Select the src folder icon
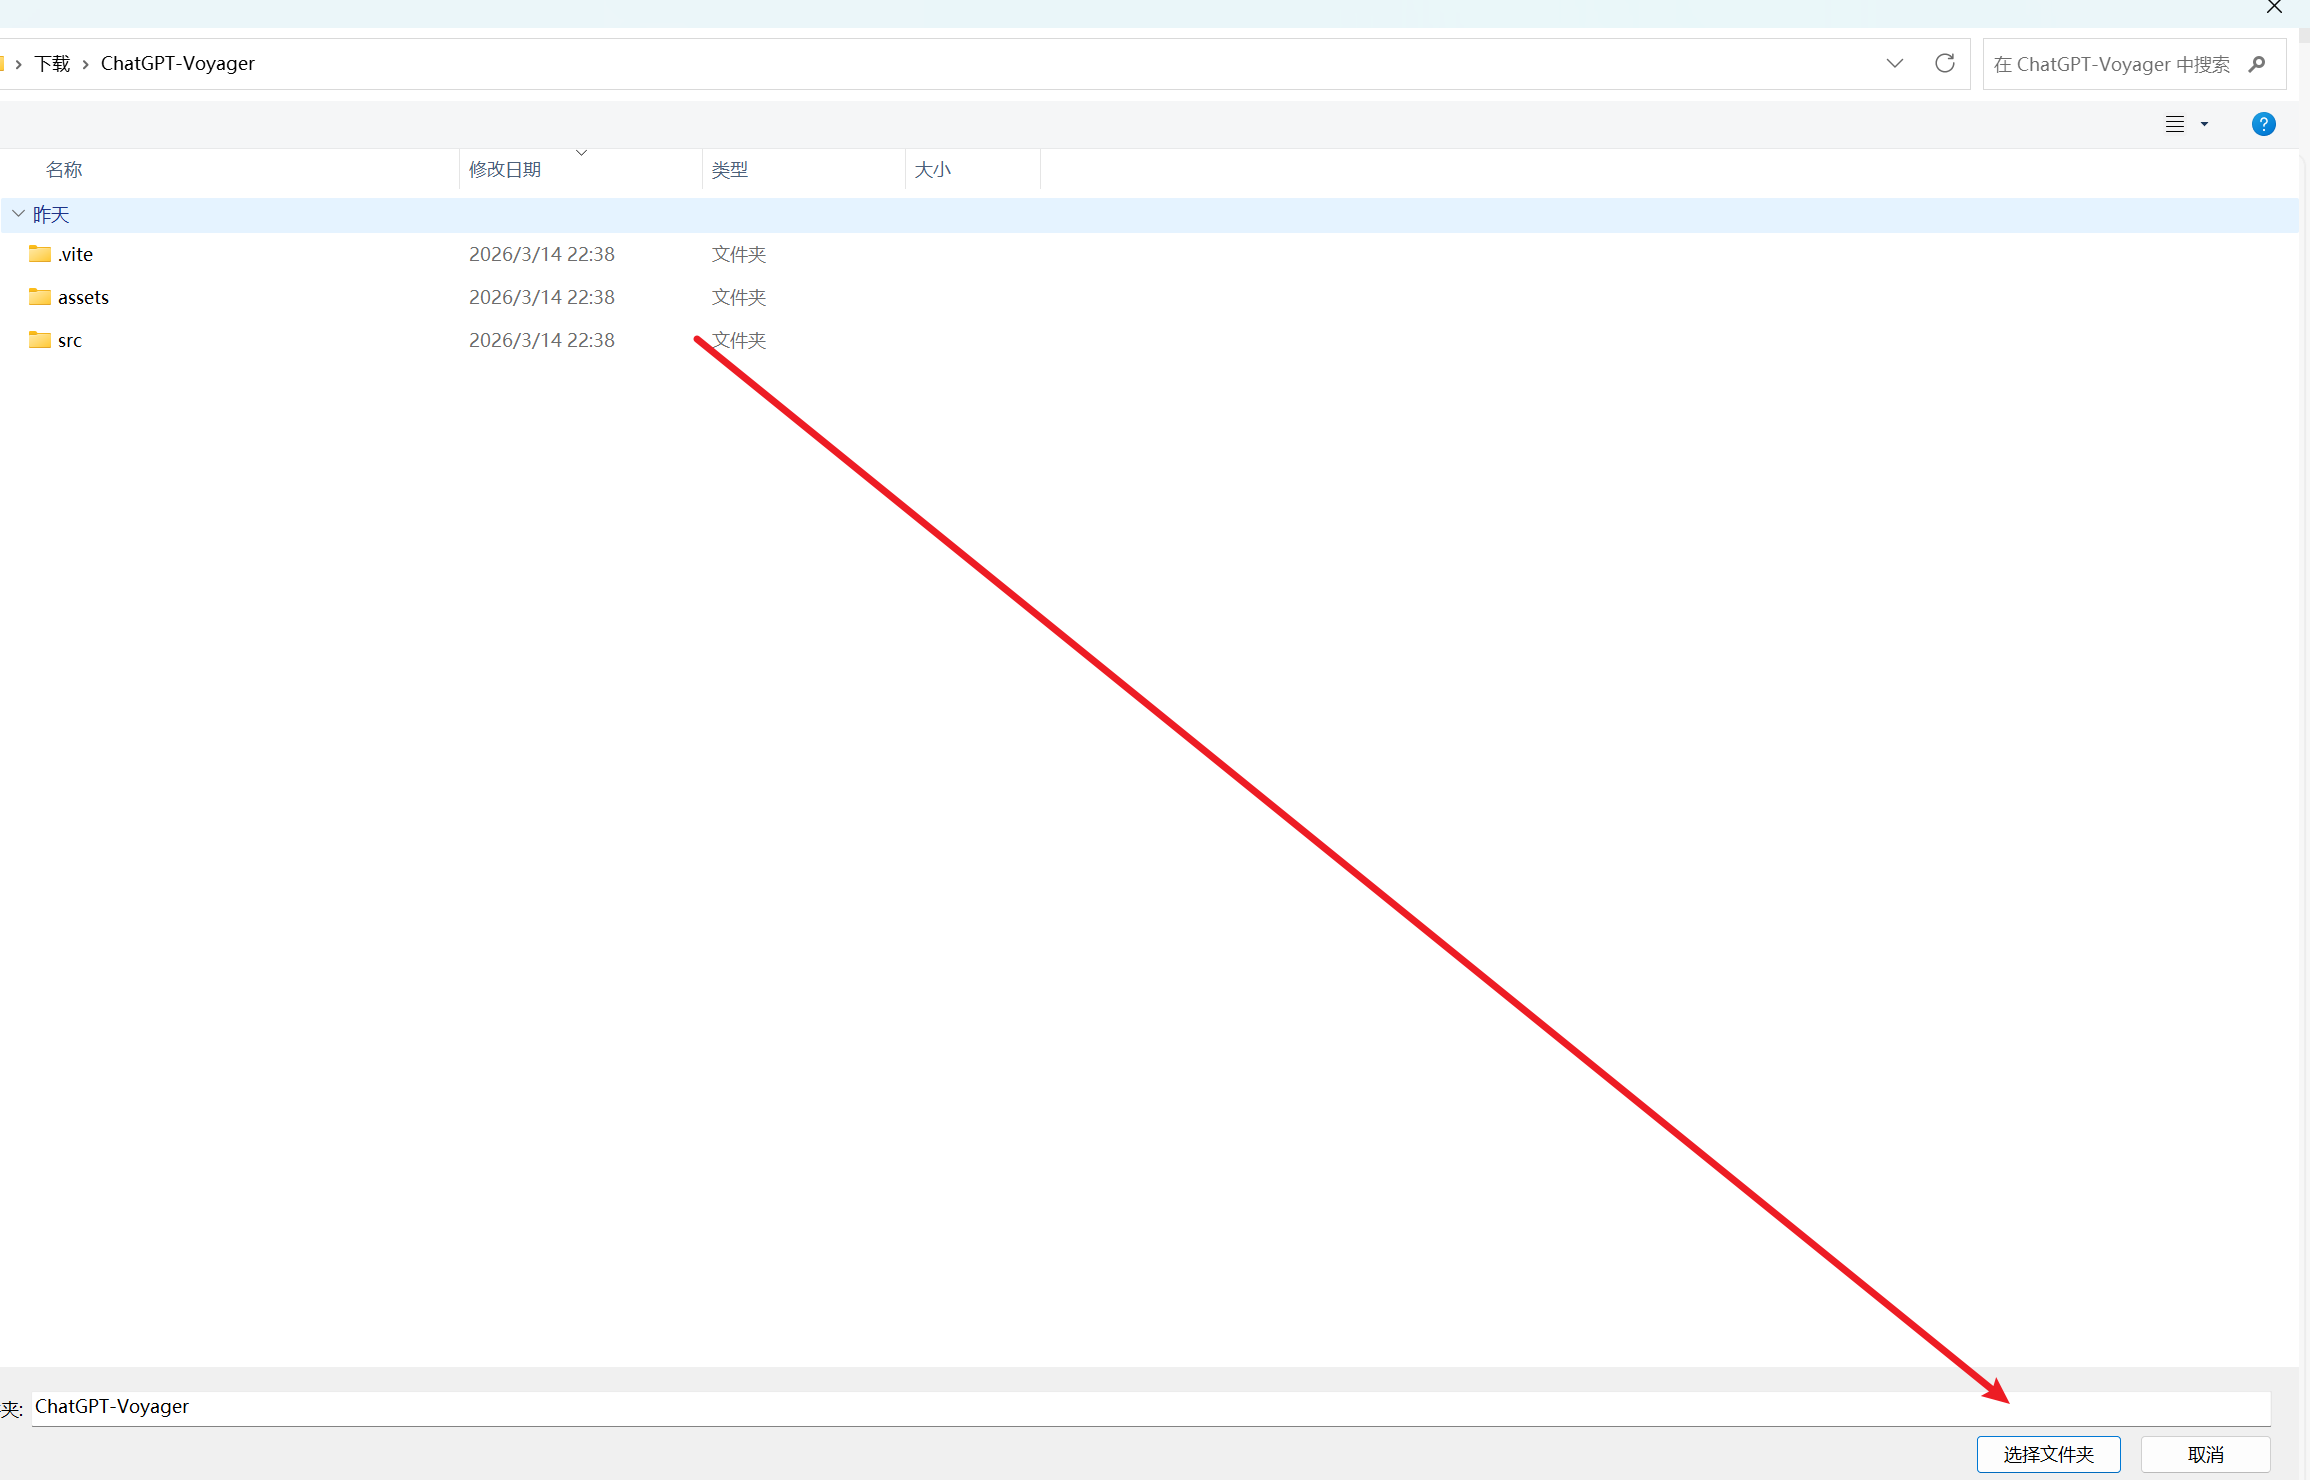 [40, 340]
